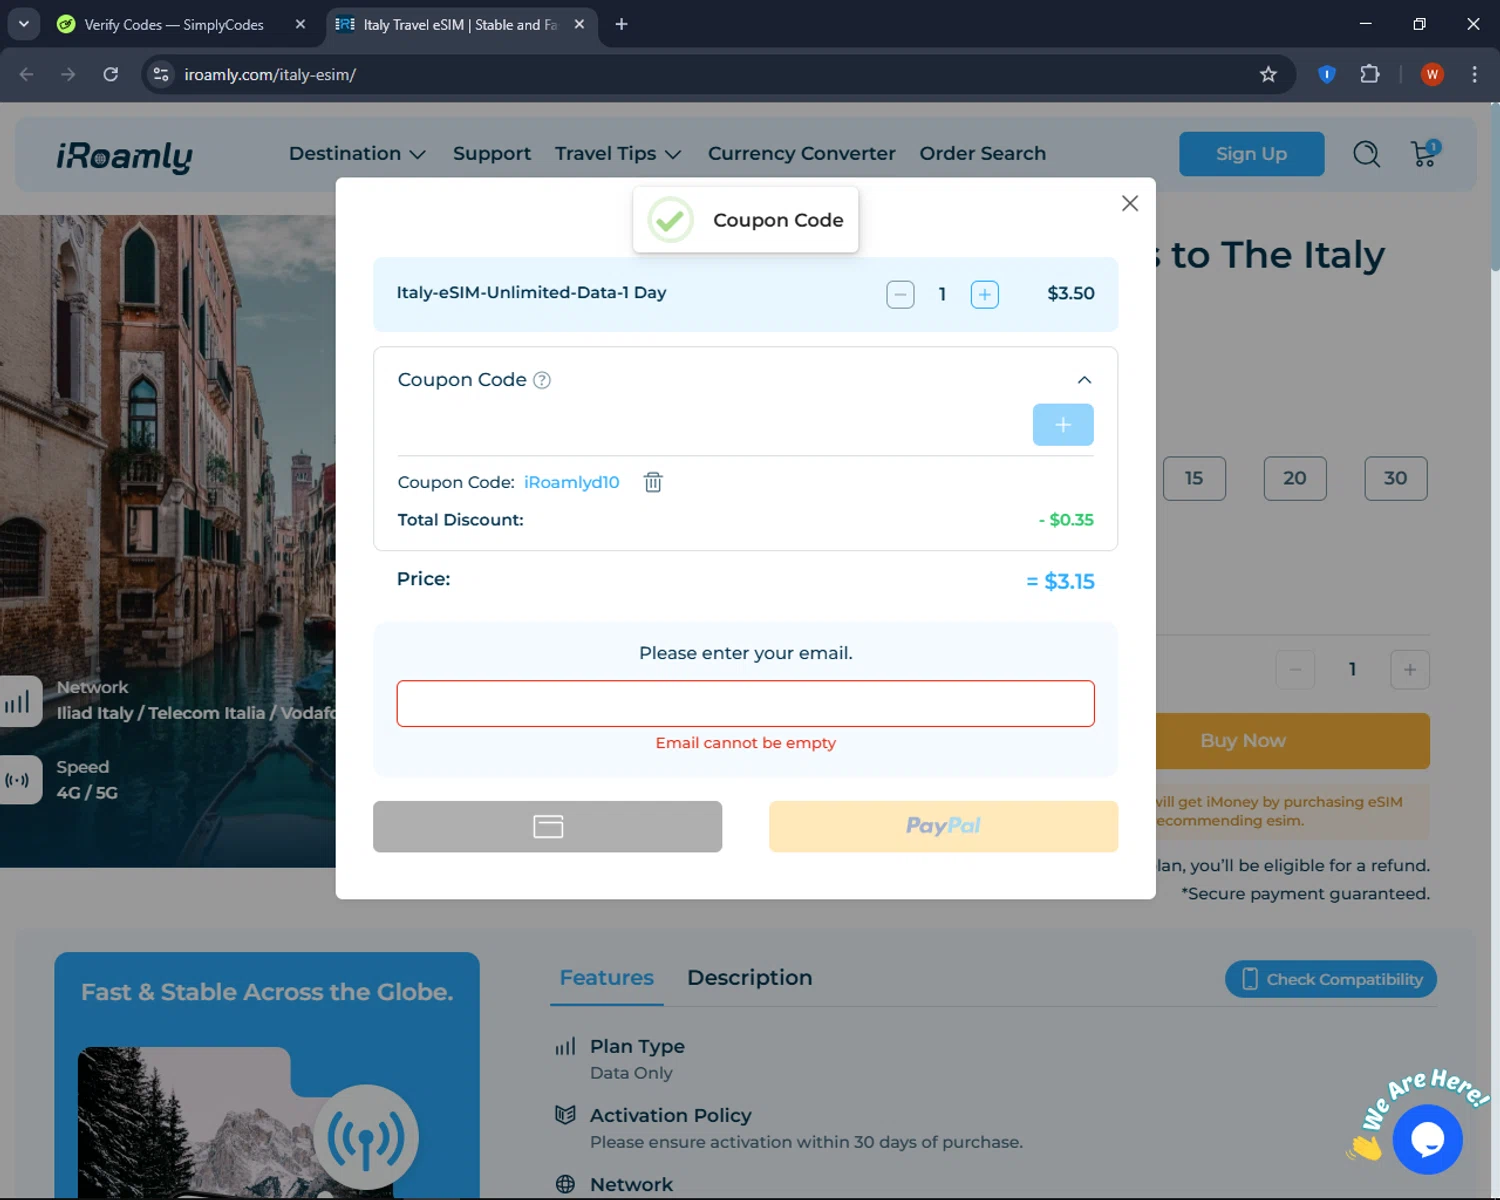This screenshot has height=1200, width=1500.
Task: Click the antenna icon on the promo card
Action: click(366, 1137)
